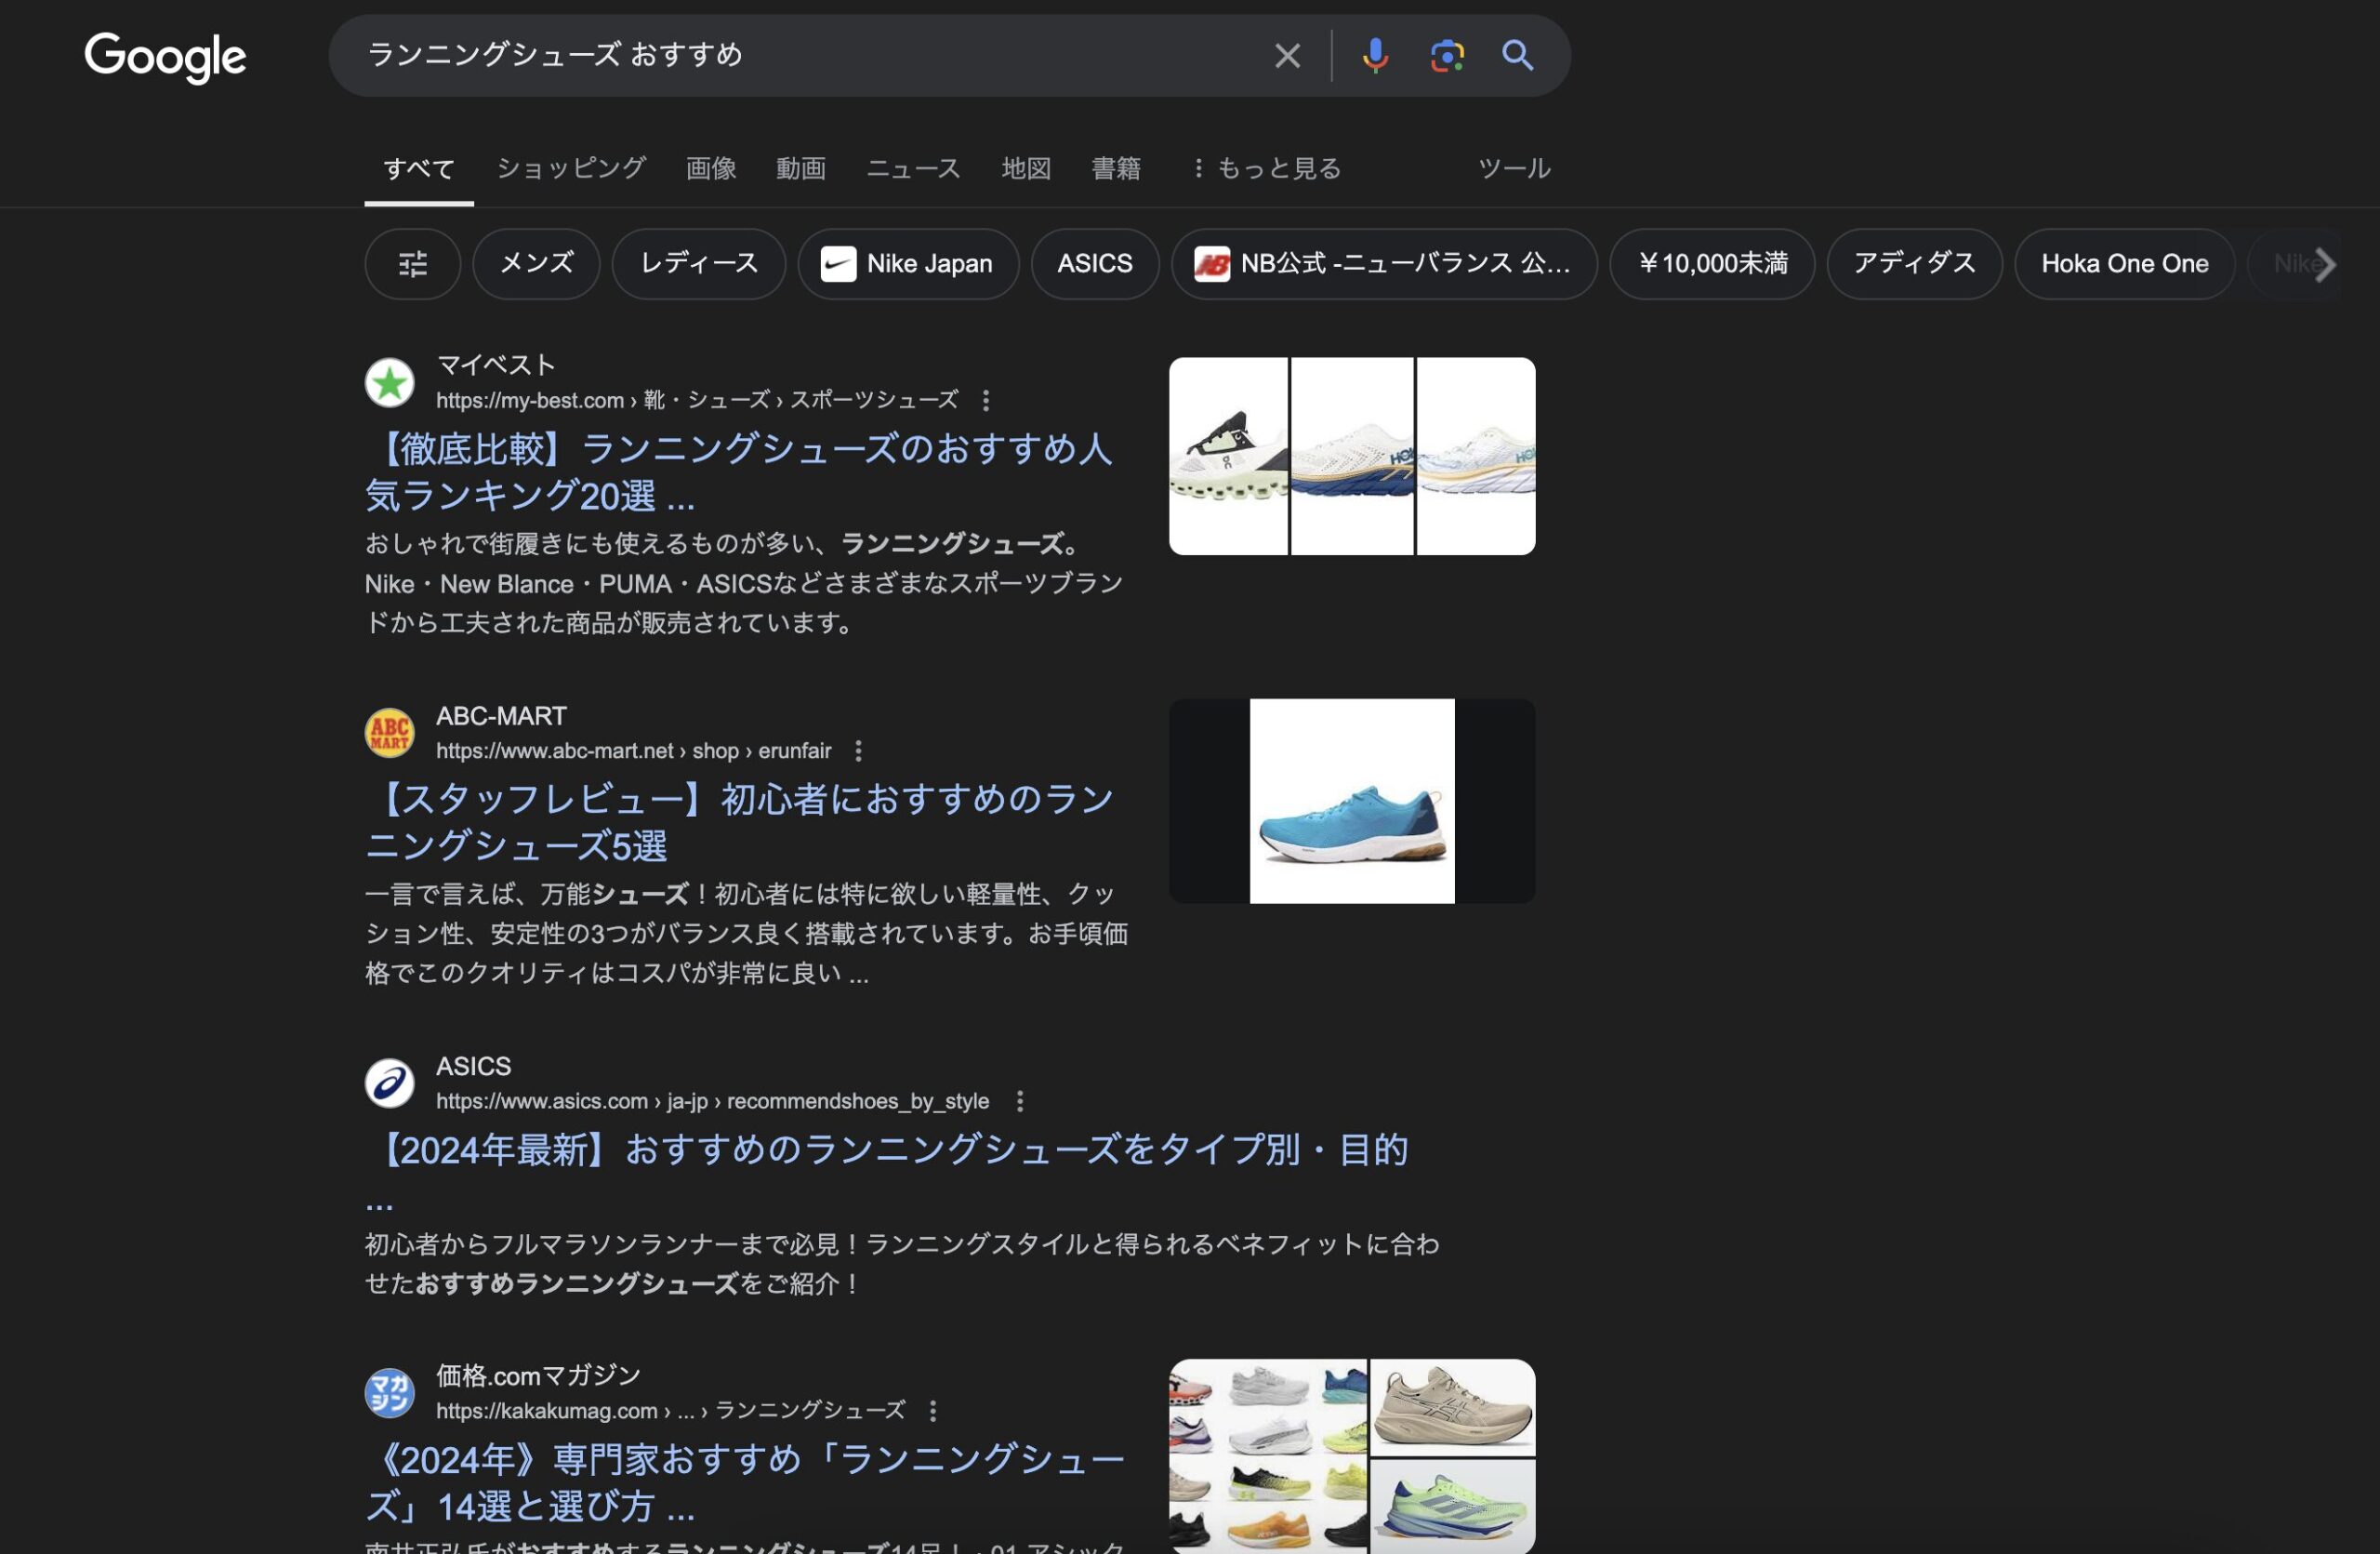
Task: Click the マイベスト result shoe thumbnails
Action: (x=1352, y=456)
